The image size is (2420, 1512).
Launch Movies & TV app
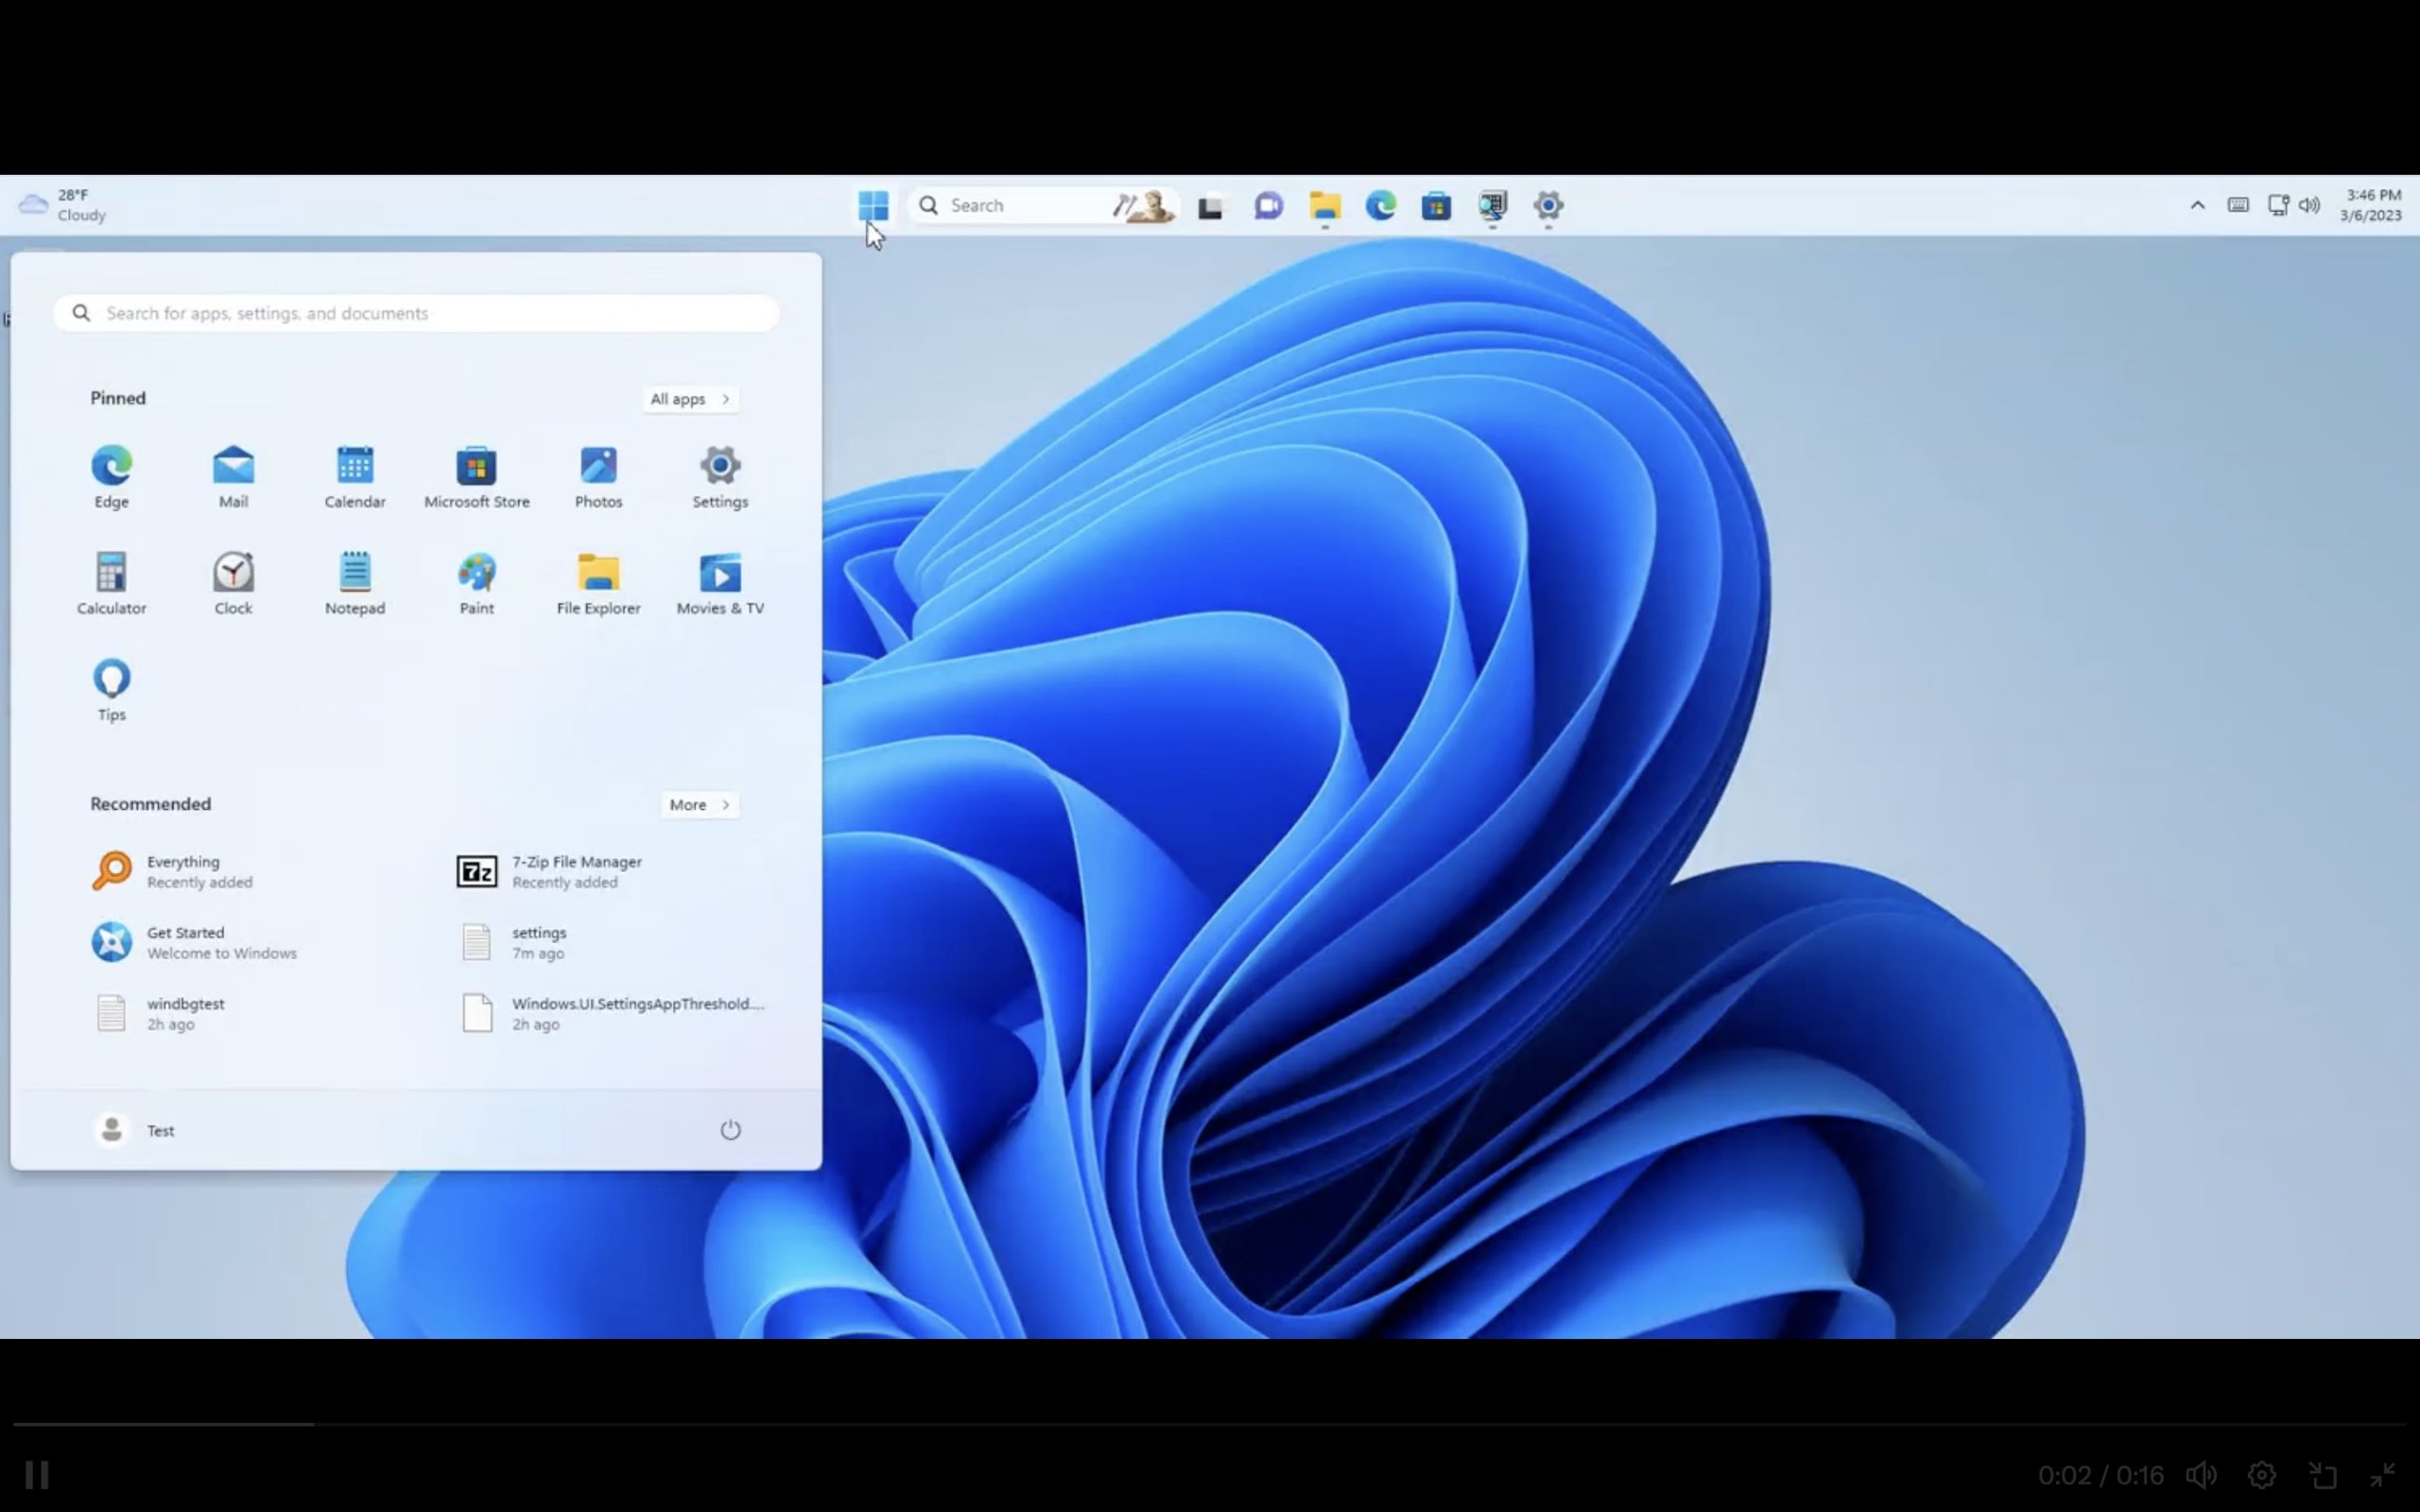pyautogui.click(x=720, y=583)
